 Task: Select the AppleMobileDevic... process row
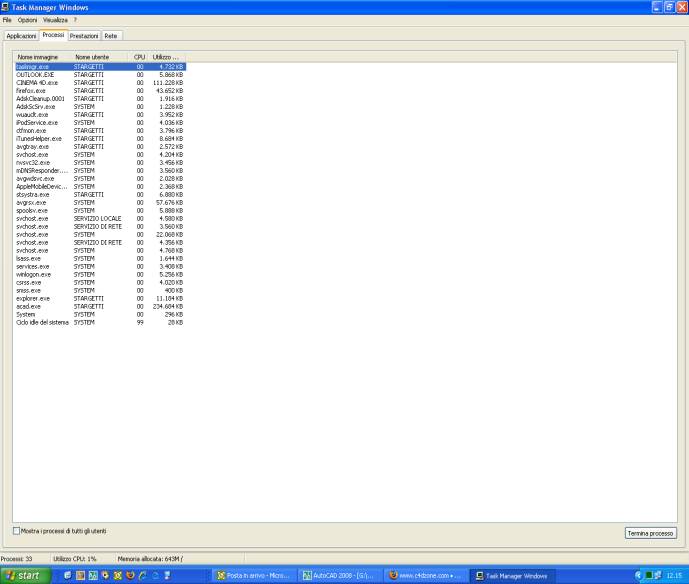[100, 186]
